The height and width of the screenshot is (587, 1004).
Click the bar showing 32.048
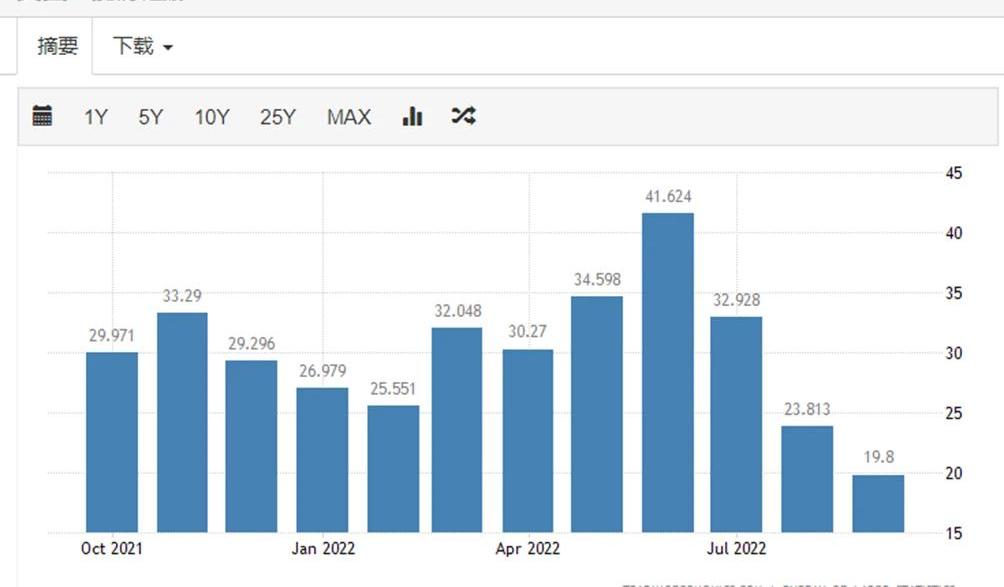click(457, 430)
